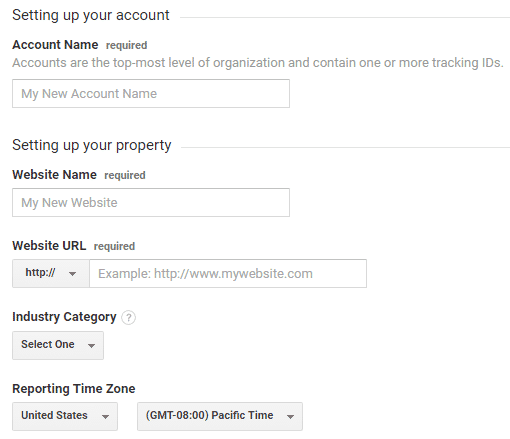Click the Account Name input field

[x=151, y=93]
